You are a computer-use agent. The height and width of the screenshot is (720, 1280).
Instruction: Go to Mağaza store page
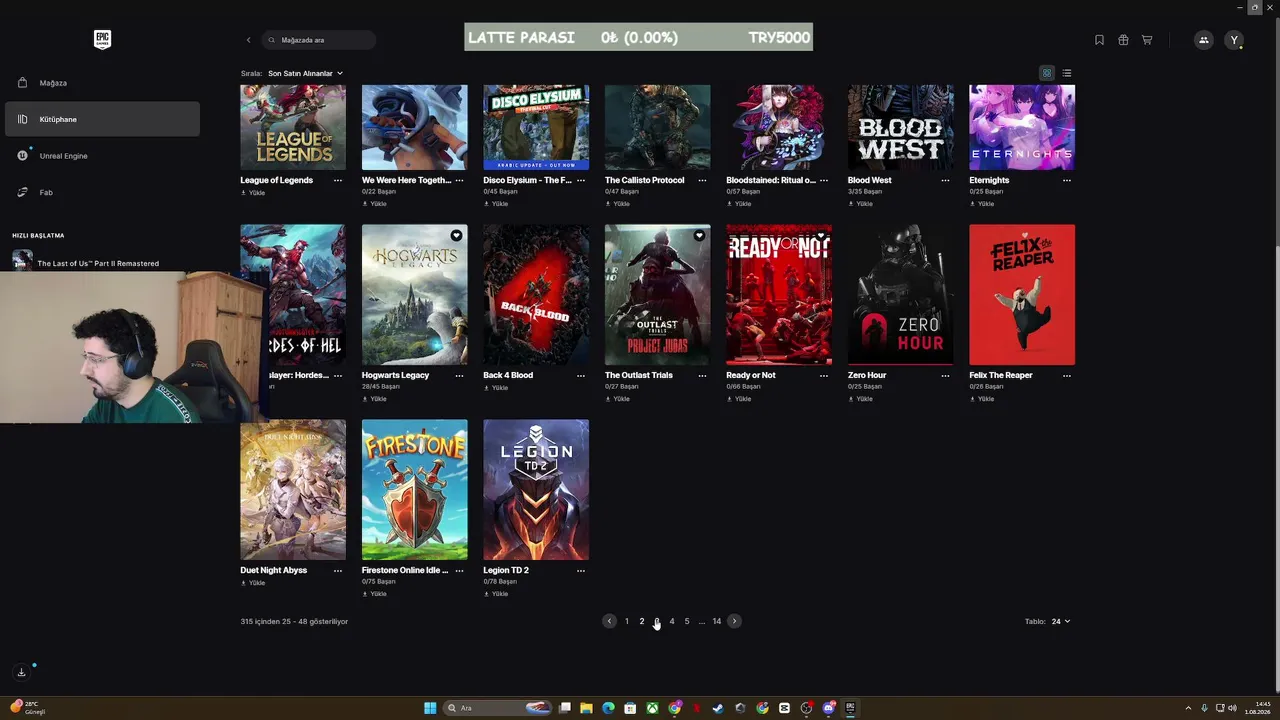click(x=102, y=83)
